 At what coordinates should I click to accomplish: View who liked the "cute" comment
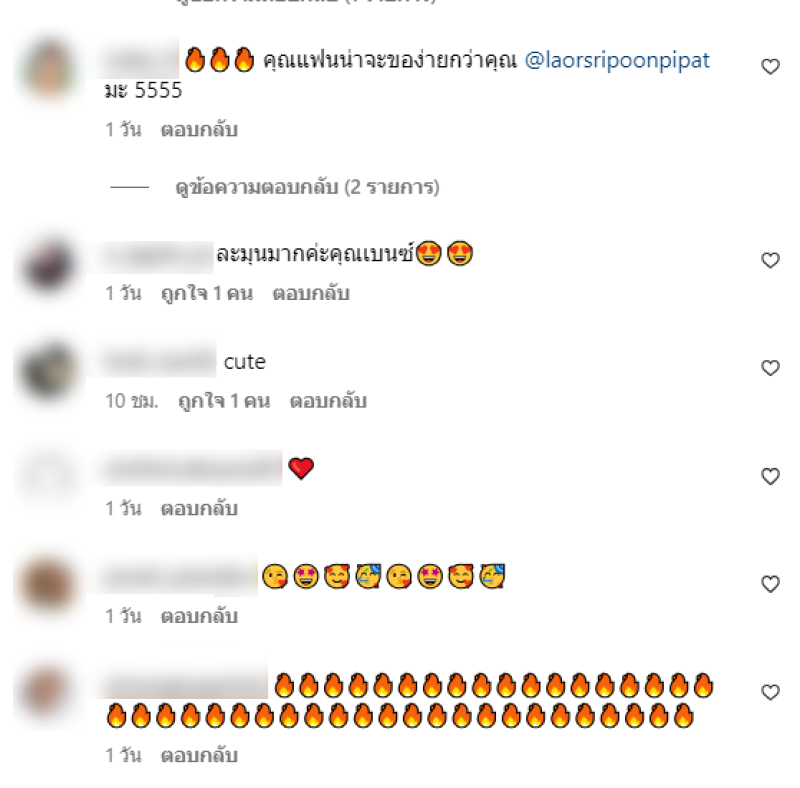click(x=224, y=401)
